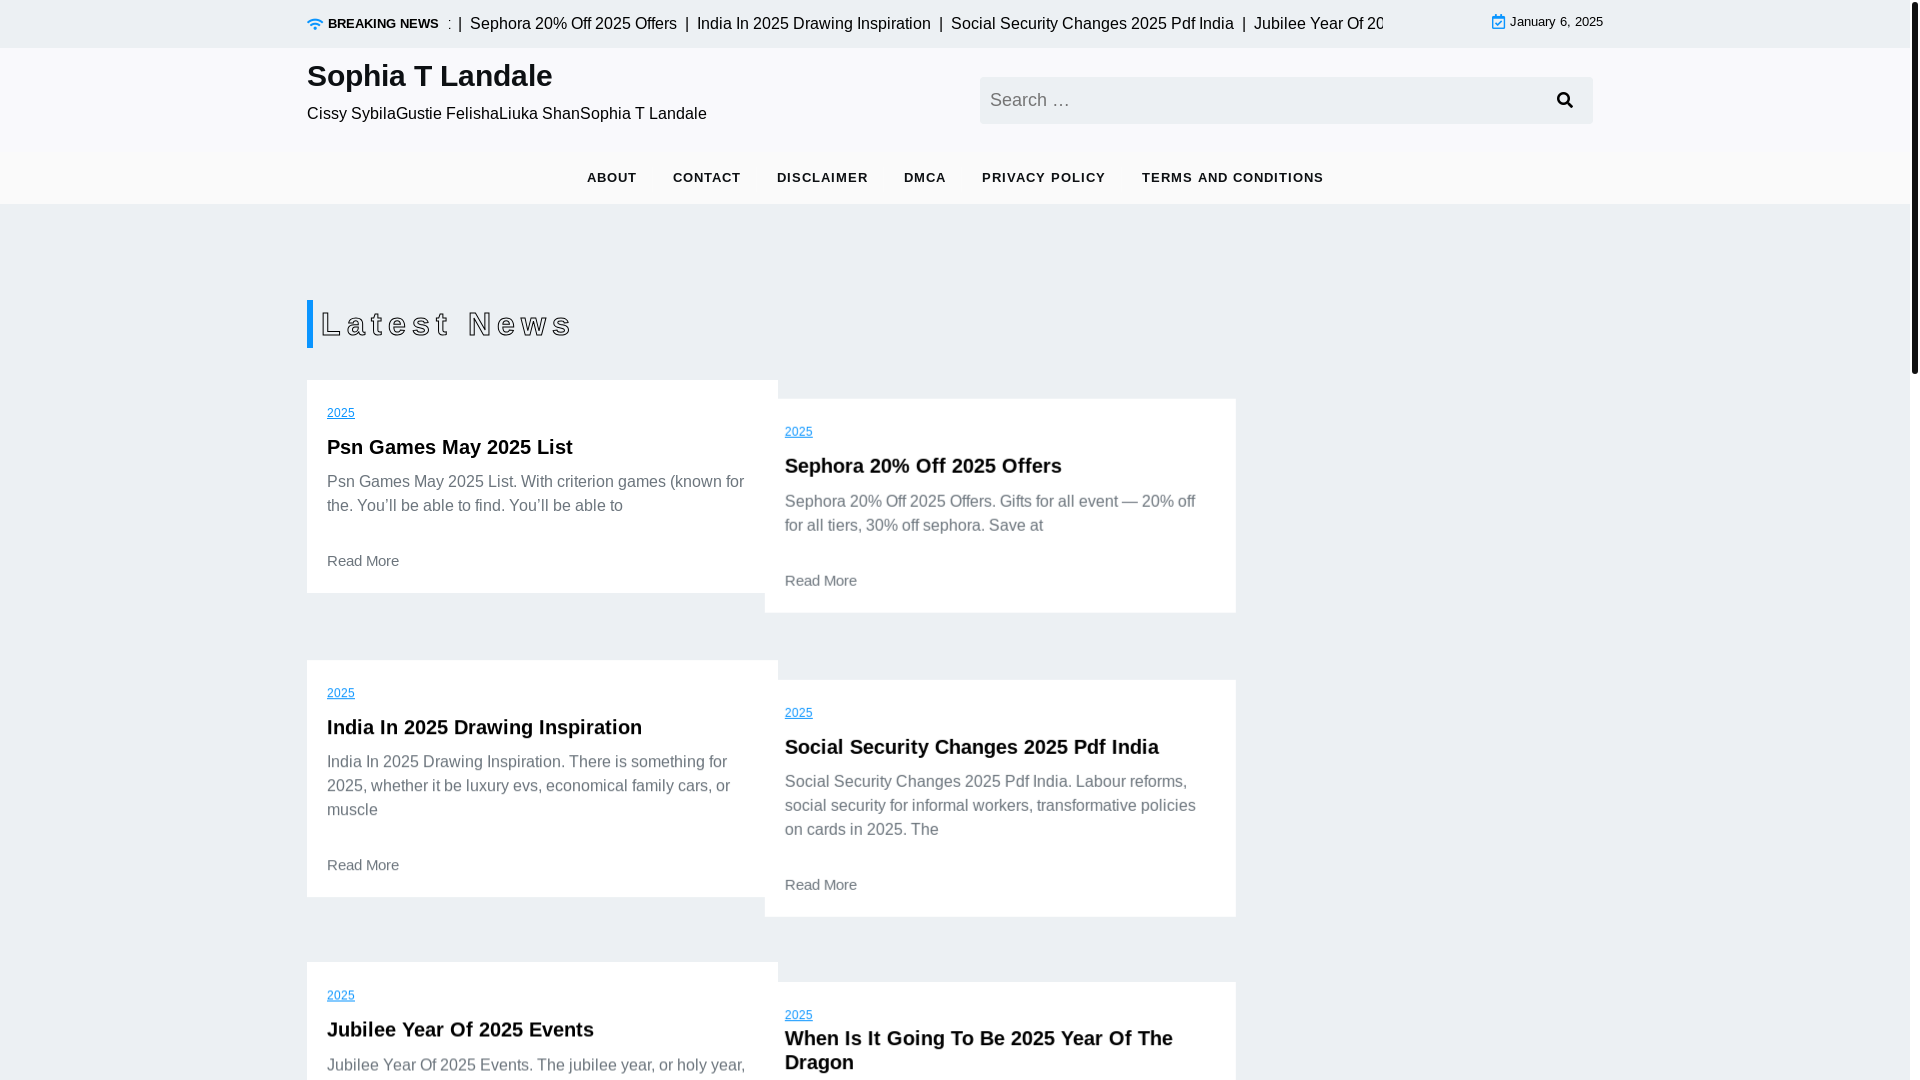
Task: Click ticker headline Jubilee Year Of 20
Action: [x=1318, y=24]
